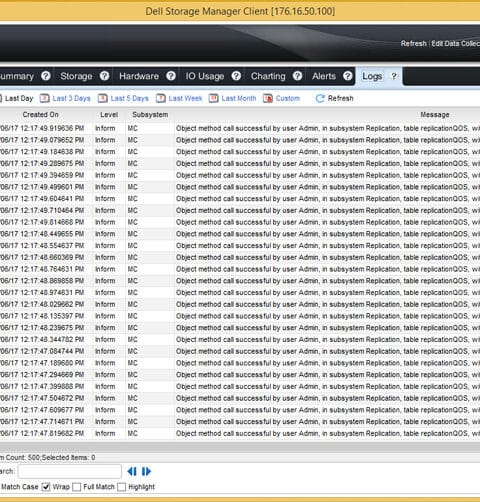Open help icon beside the Logs tab

[394, 76]
